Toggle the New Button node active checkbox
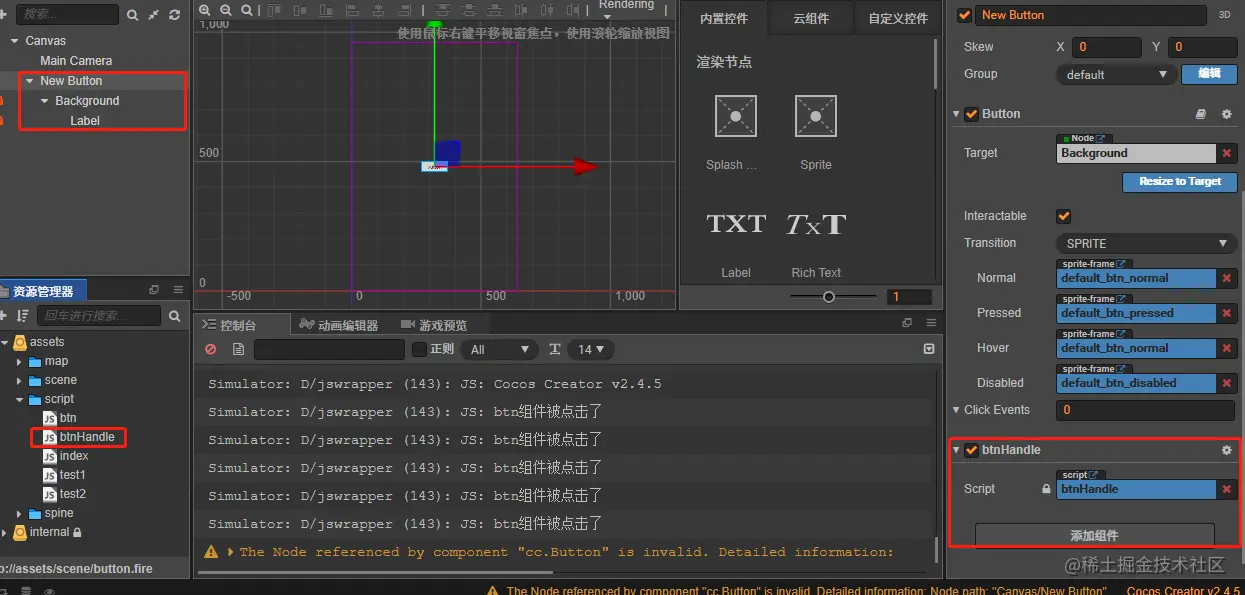 pyautogui.click(x=964, y=15)
